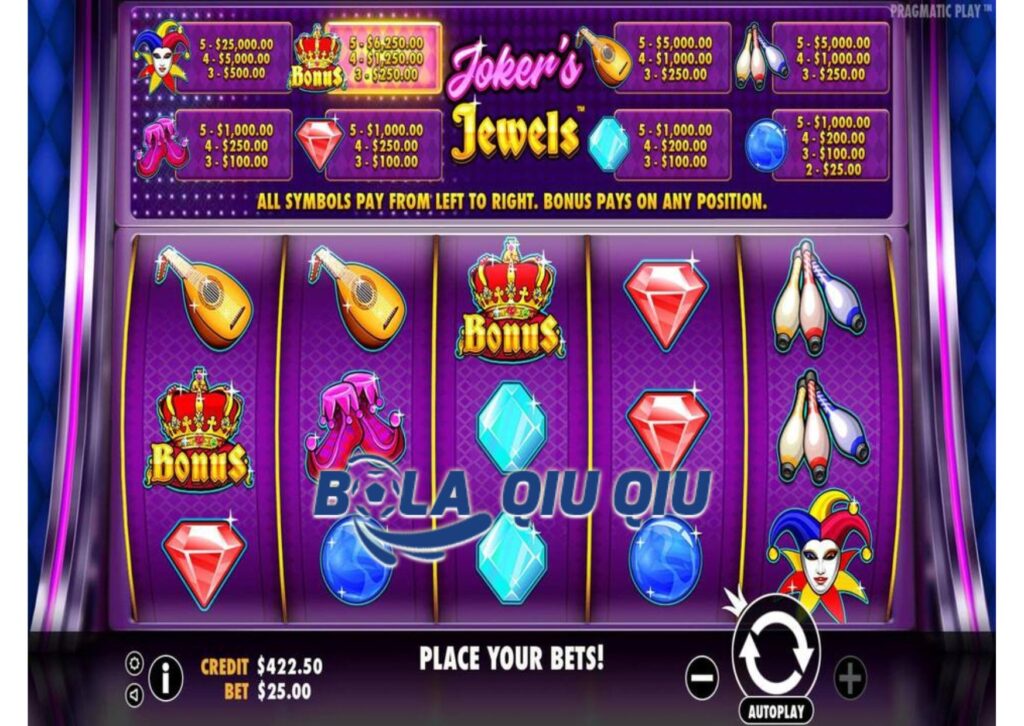This screenshot has height=726, width=1024.
Task: Click the joker paytable entry showing $25,000.00
Action: 214,59
